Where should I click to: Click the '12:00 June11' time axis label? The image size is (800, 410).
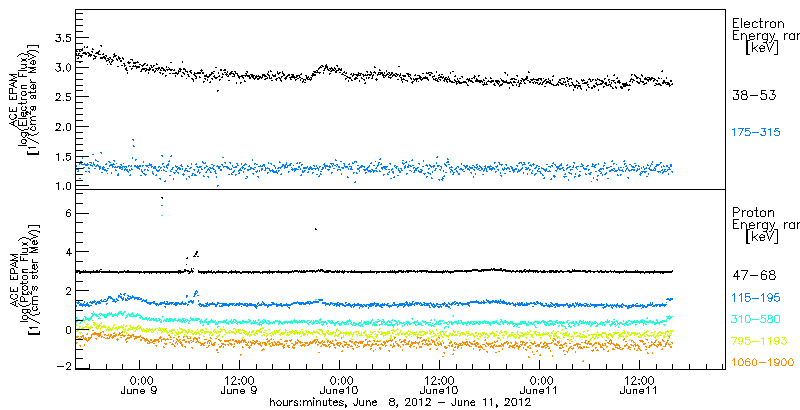[x=639, y=386]
